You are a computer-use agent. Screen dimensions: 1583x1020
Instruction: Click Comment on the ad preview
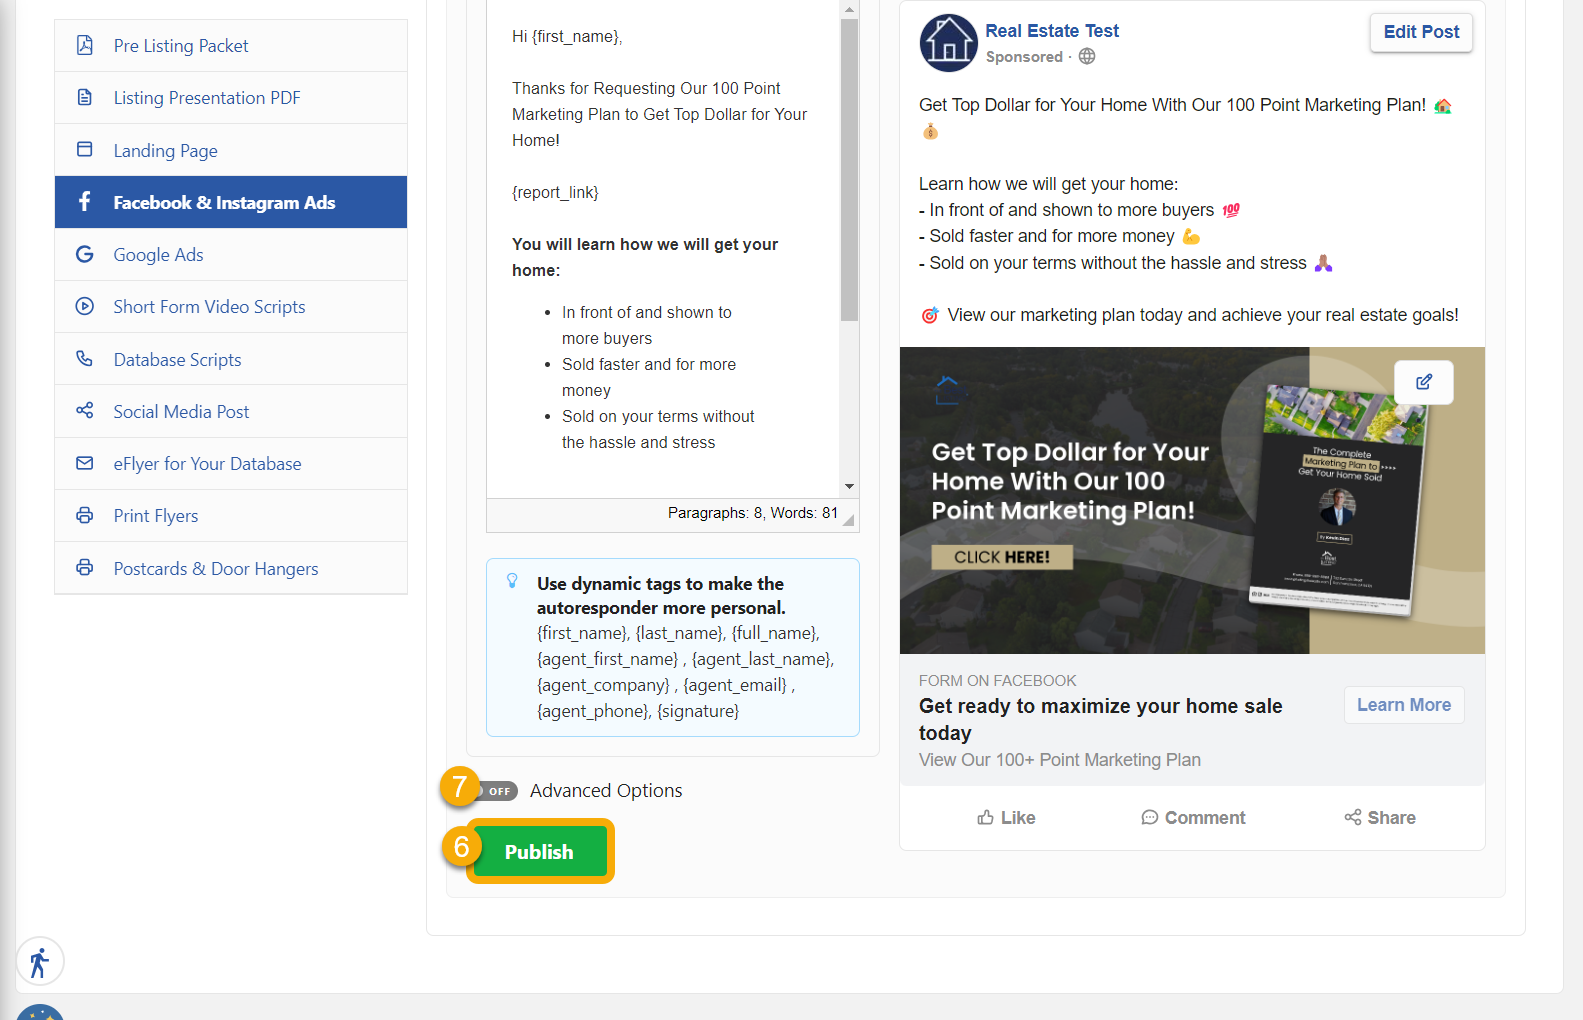click(x=1193, y=818)
